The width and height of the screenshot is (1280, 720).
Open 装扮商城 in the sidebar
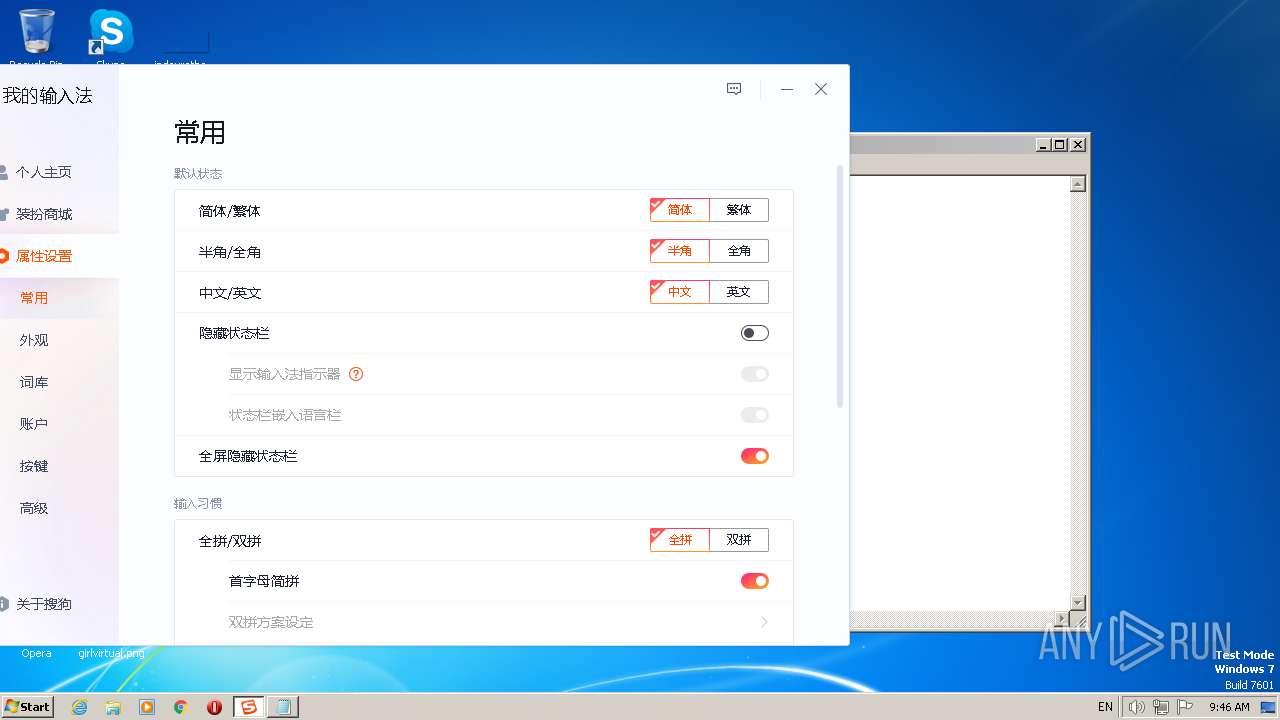click(43, 214)
